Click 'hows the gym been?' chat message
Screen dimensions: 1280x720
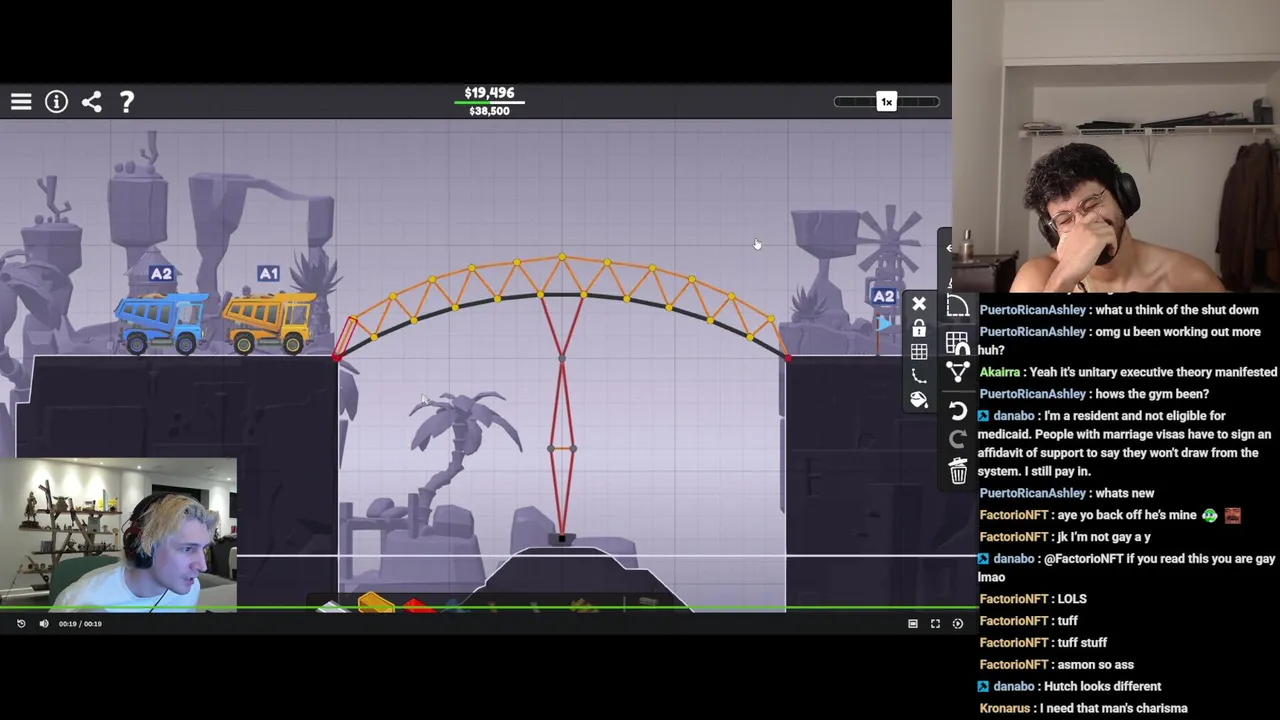[1152, 394]
